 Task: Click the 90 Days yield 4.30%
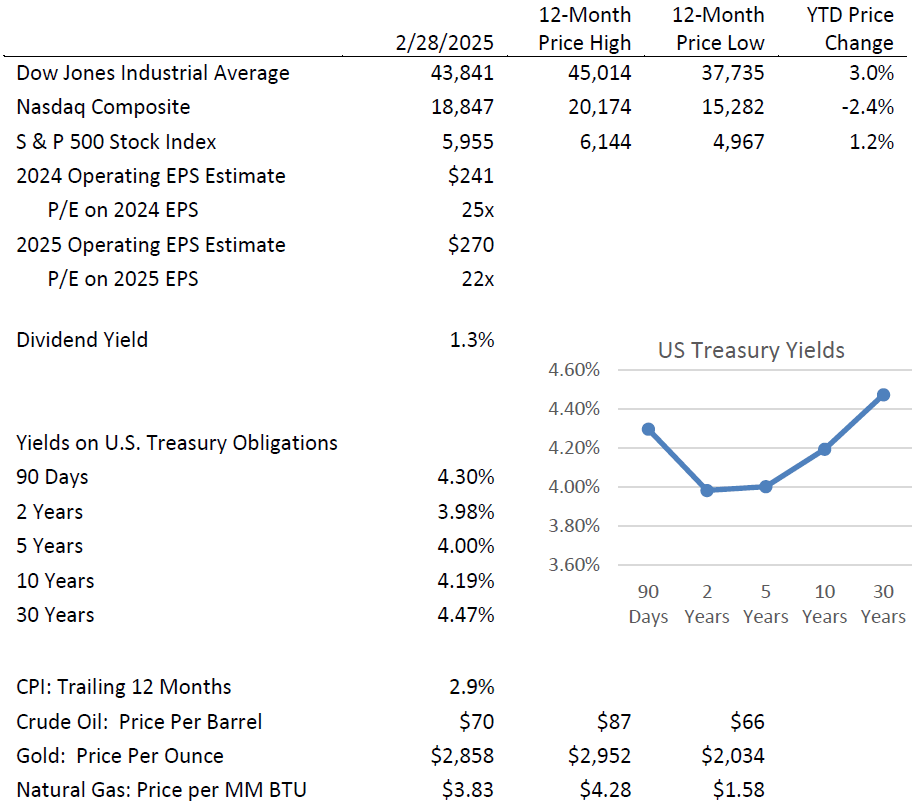466,477
